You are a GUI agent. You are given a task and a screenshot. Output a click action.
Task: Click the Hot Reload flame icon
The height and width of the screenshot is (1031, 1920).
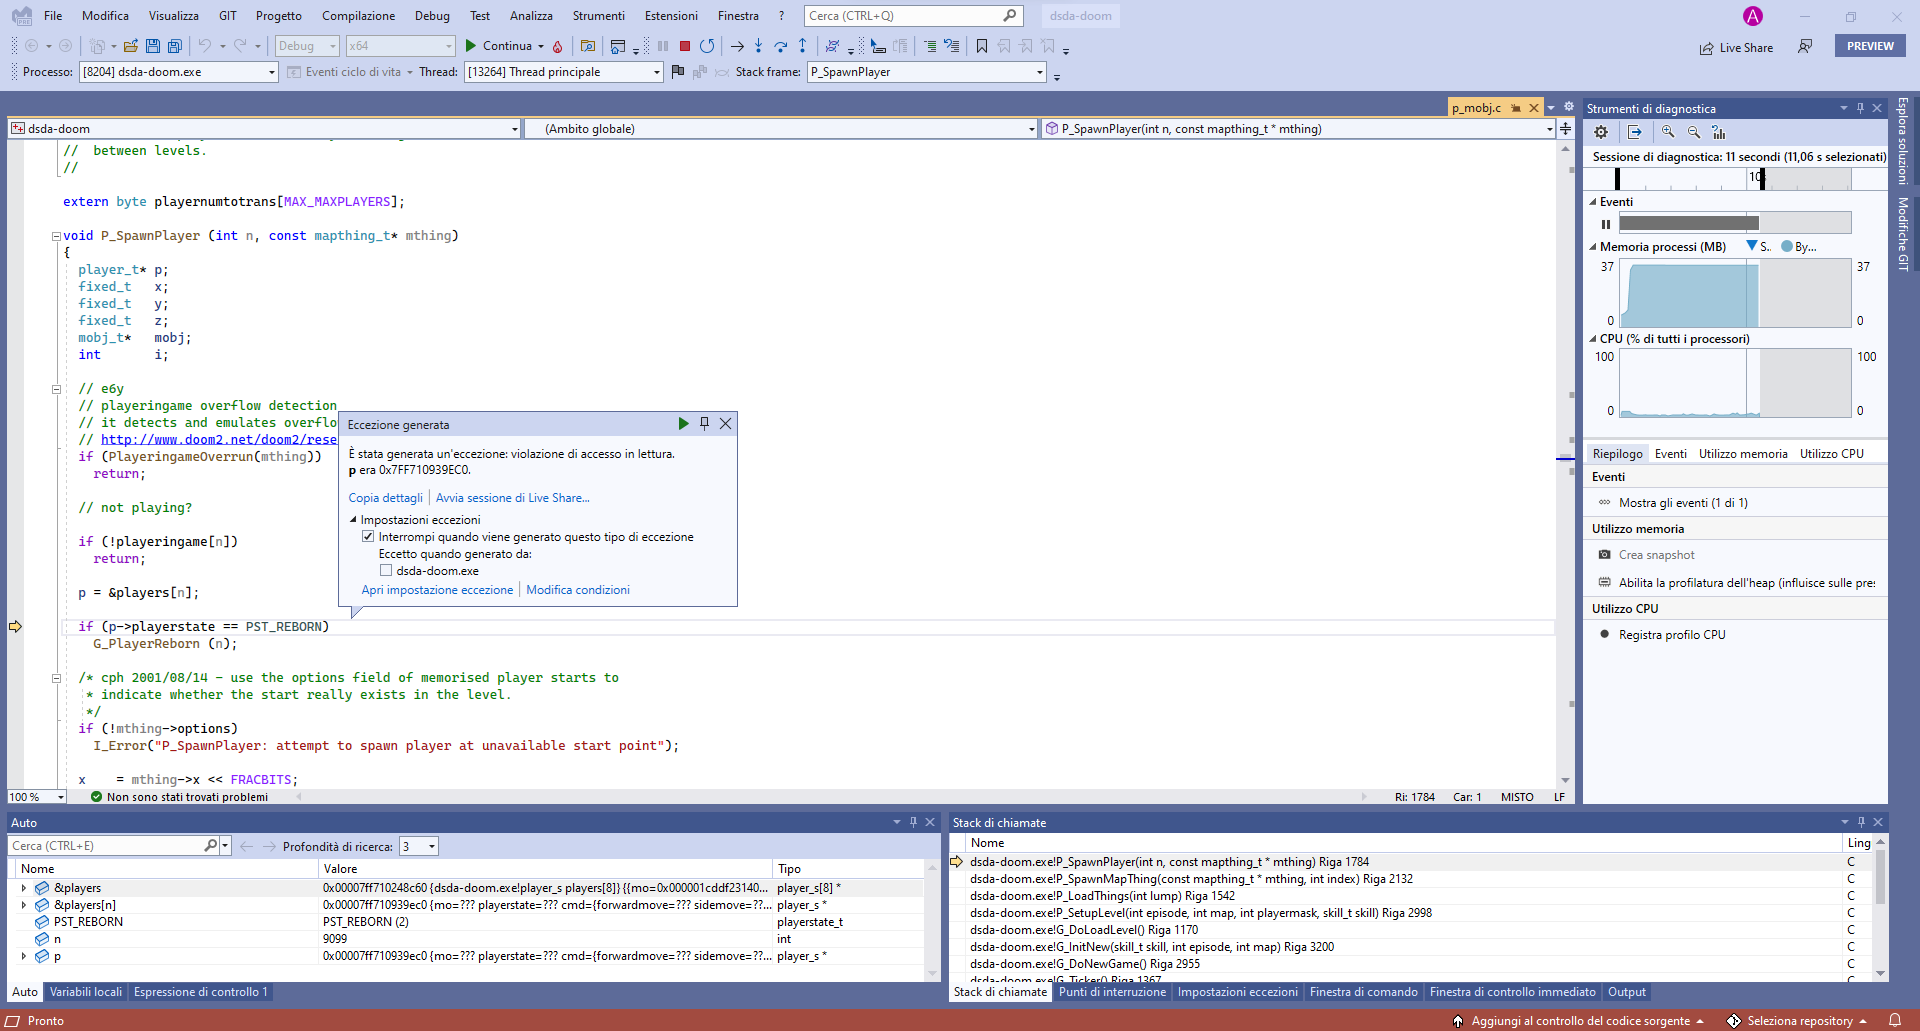[558, 46]
